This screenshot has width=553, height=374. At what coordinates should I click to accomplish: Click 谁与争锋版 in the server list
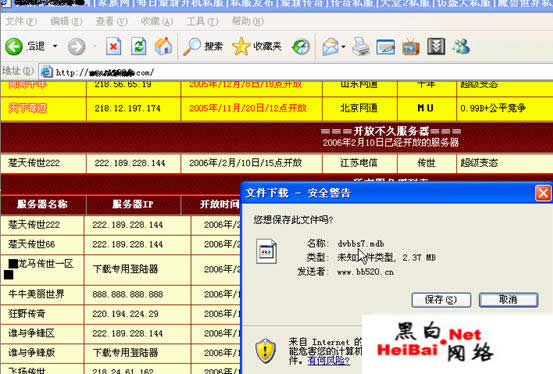click(x=32, y=352)
